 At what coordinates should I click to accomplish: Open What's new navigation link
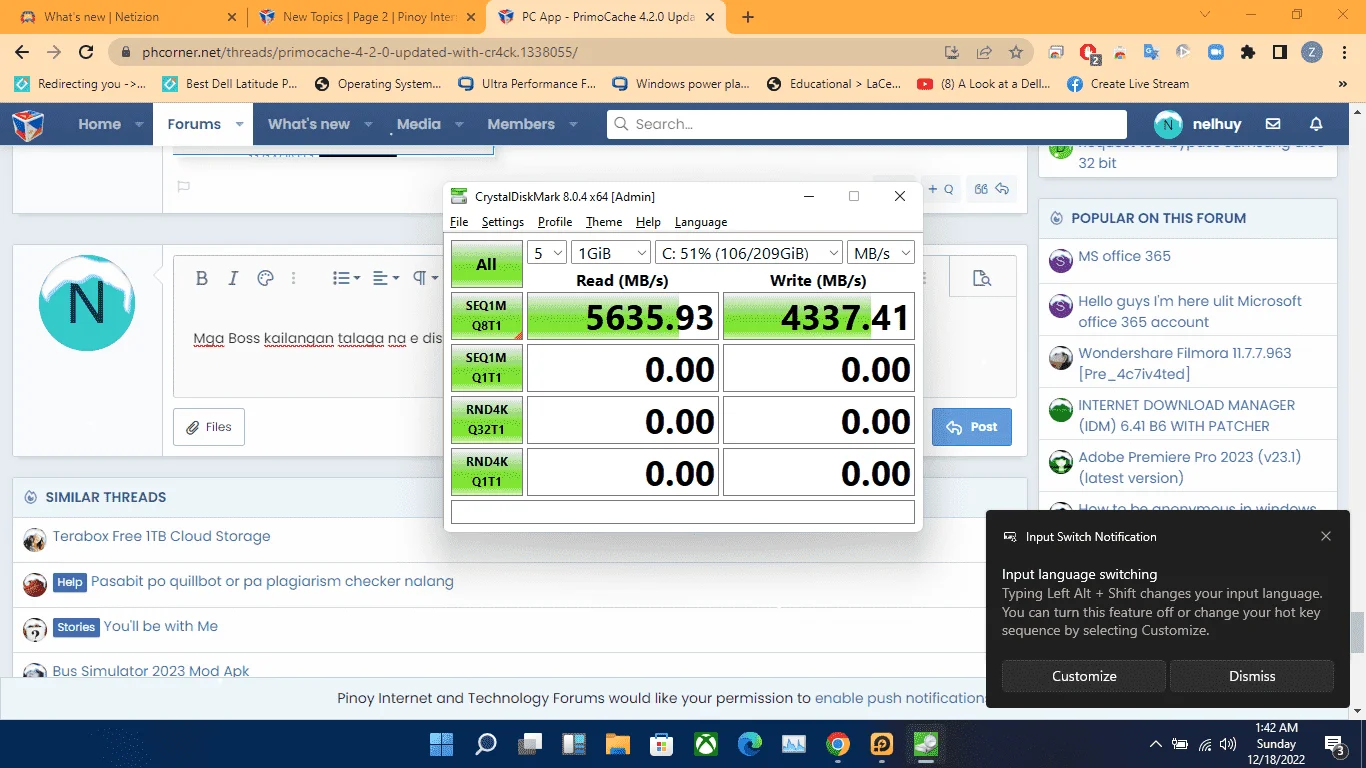(x=309, y=124)
